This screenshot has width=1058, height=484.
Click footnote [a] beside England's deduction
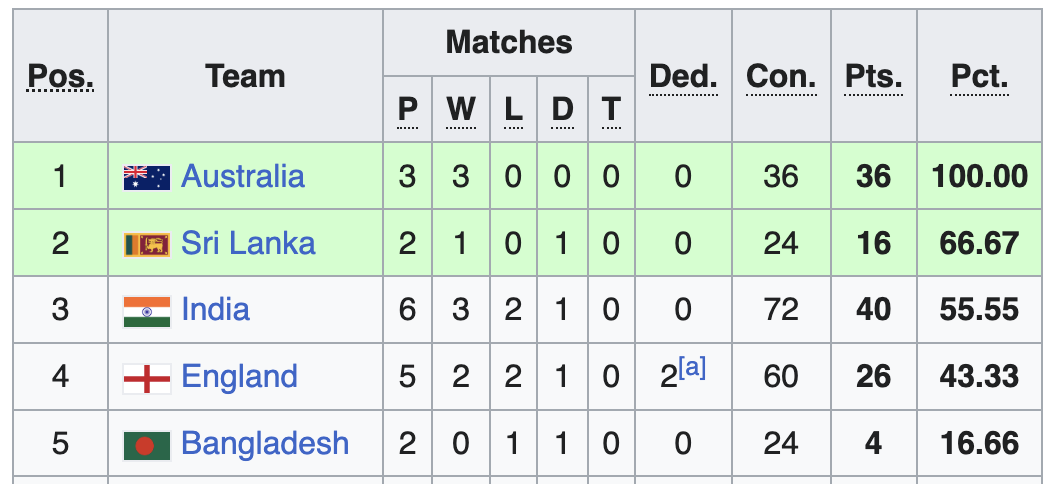coord(692,368)
